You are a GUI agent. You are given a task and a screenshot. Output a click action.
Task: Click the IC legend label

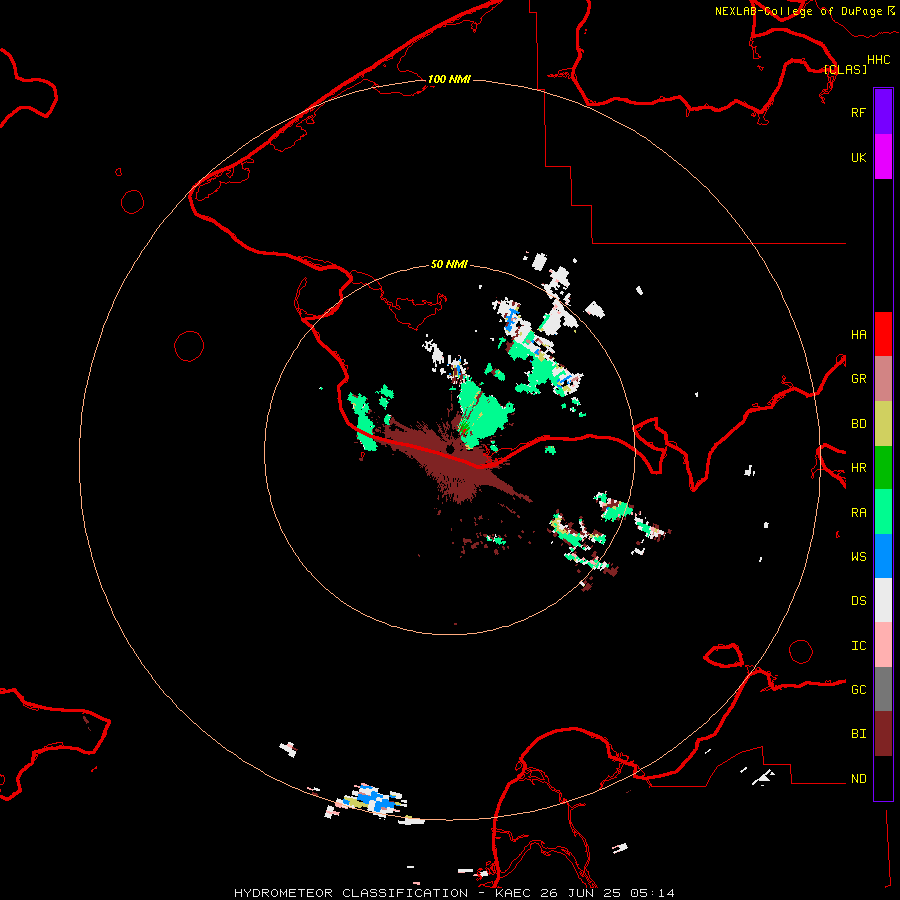pyautogui.click(x=858, y=645)
